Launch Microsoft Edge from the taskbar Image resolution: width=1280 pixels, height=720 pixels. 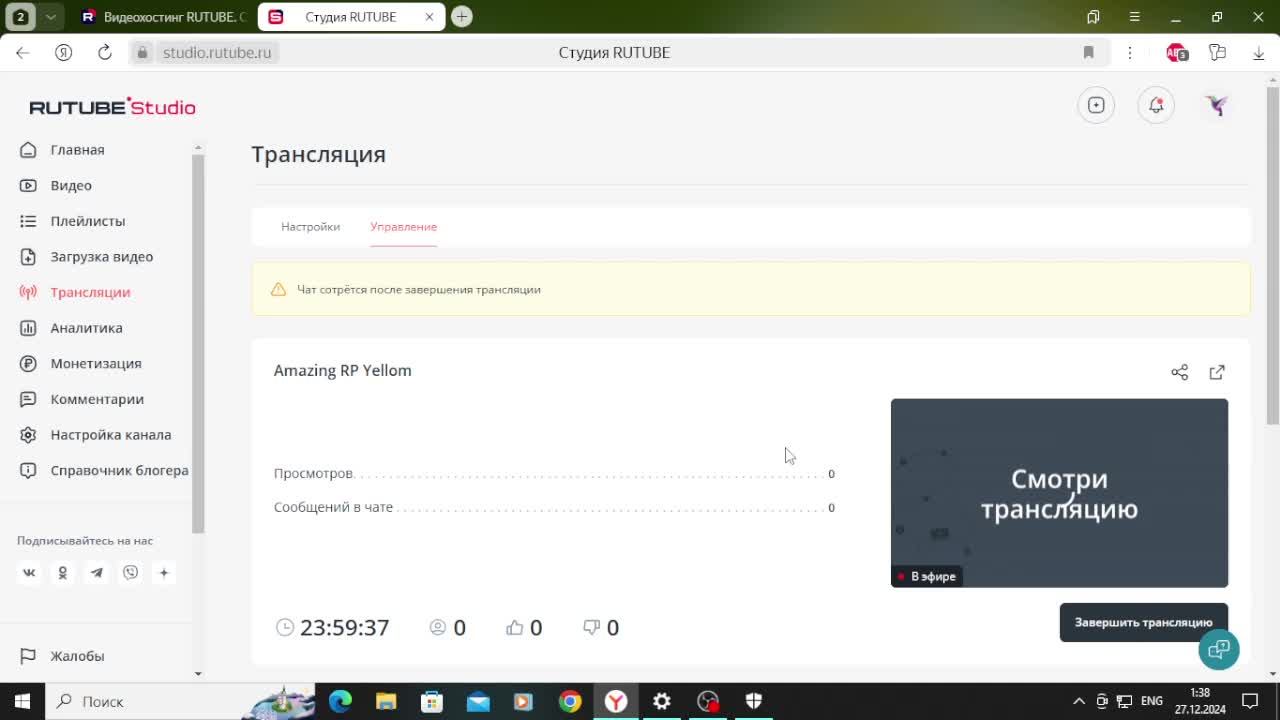click(x=340, y=701)
